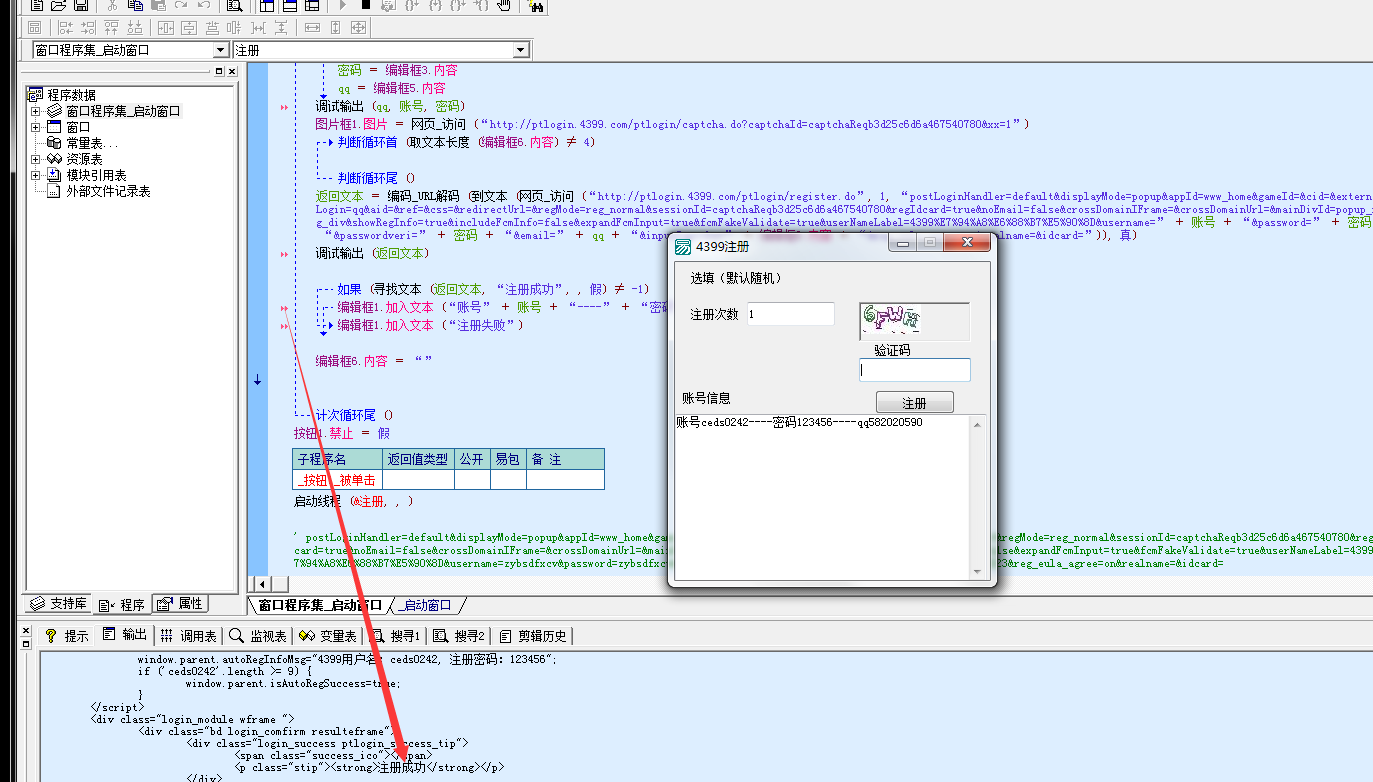Open the 窗口程序集_启动窗口 dropdown
Image resolution: width=1373 pixels, height=782 pixels.
tap(220, 50)
